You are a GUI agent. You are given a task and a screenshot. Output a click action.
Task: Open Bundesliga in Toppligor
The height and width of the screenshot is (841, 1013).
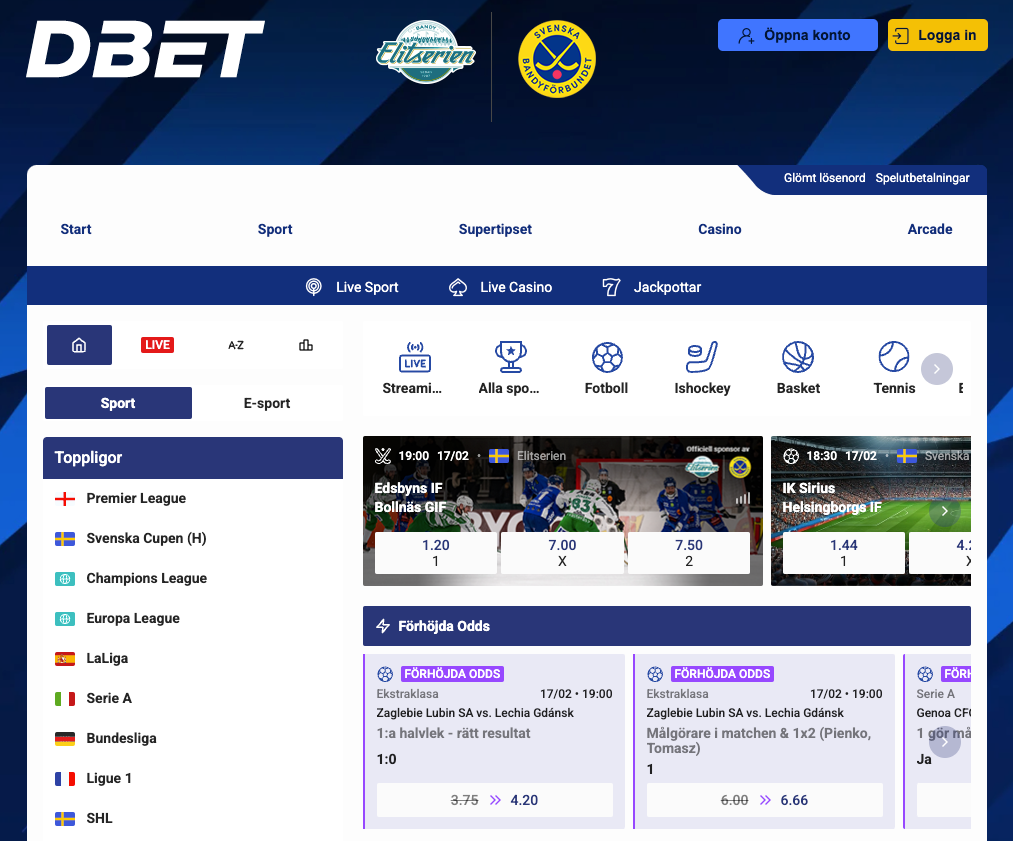193,739
